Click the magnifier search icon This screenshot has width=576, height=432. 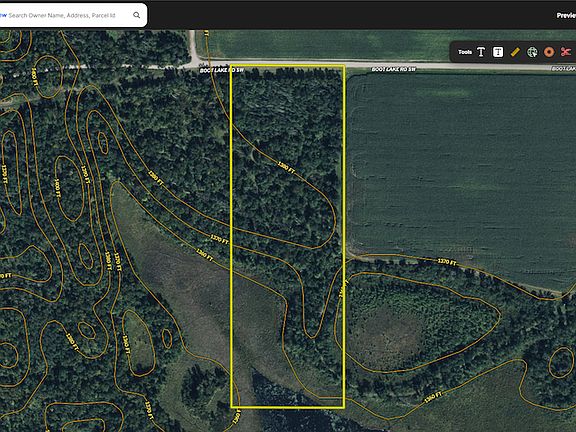(x=136, y=15)
